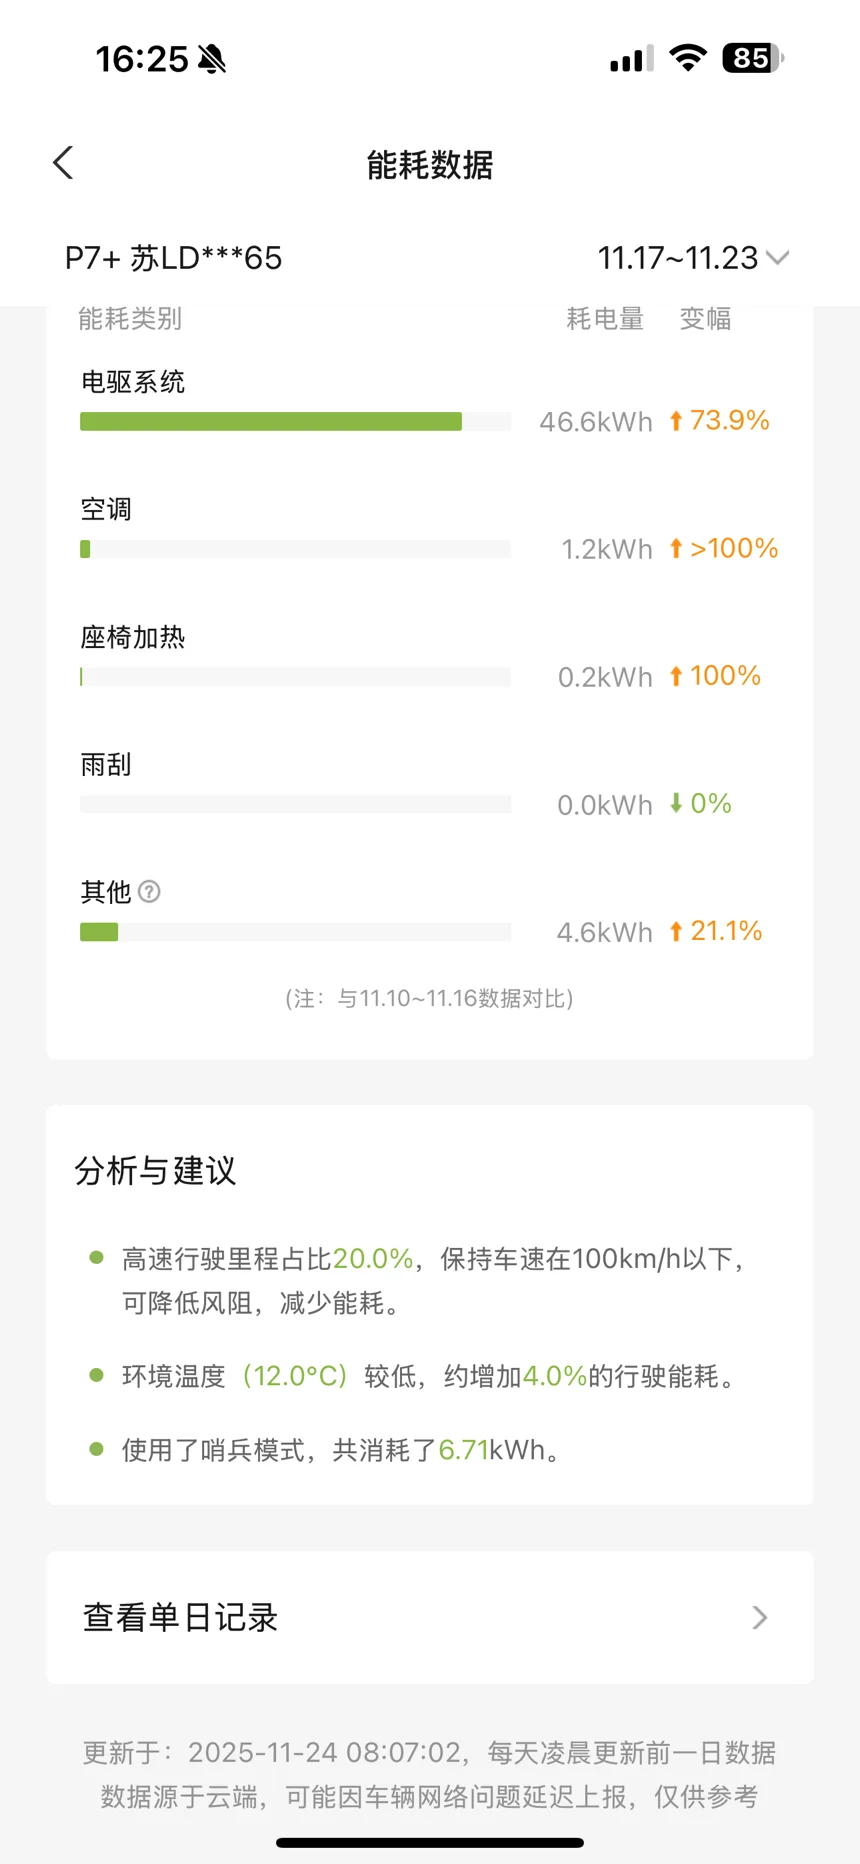Tap the 能耗数据 page title
This screenshot has width=860, height=1864.
[x=430, y=165]
